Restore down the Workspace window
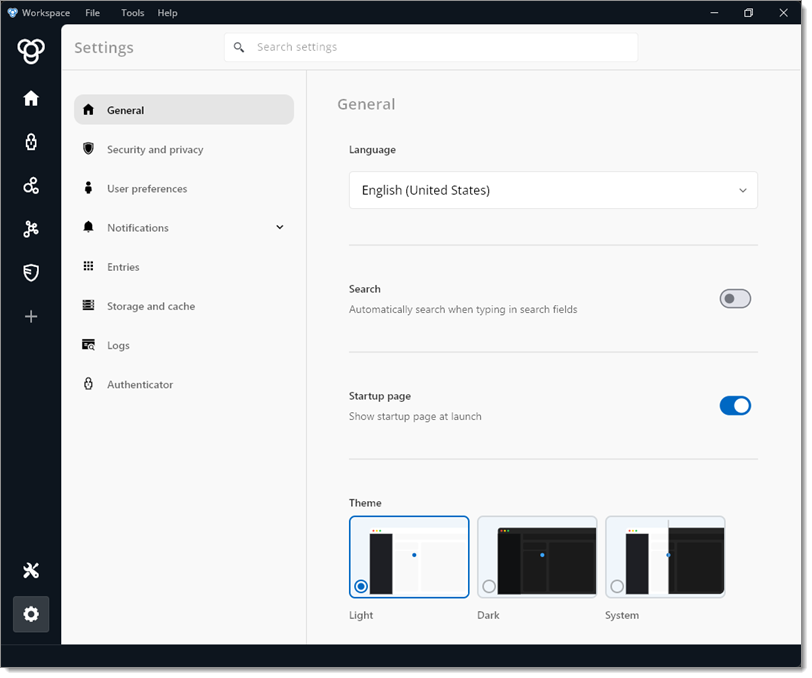Screen dimensions: 812x678 click(748, 13)
